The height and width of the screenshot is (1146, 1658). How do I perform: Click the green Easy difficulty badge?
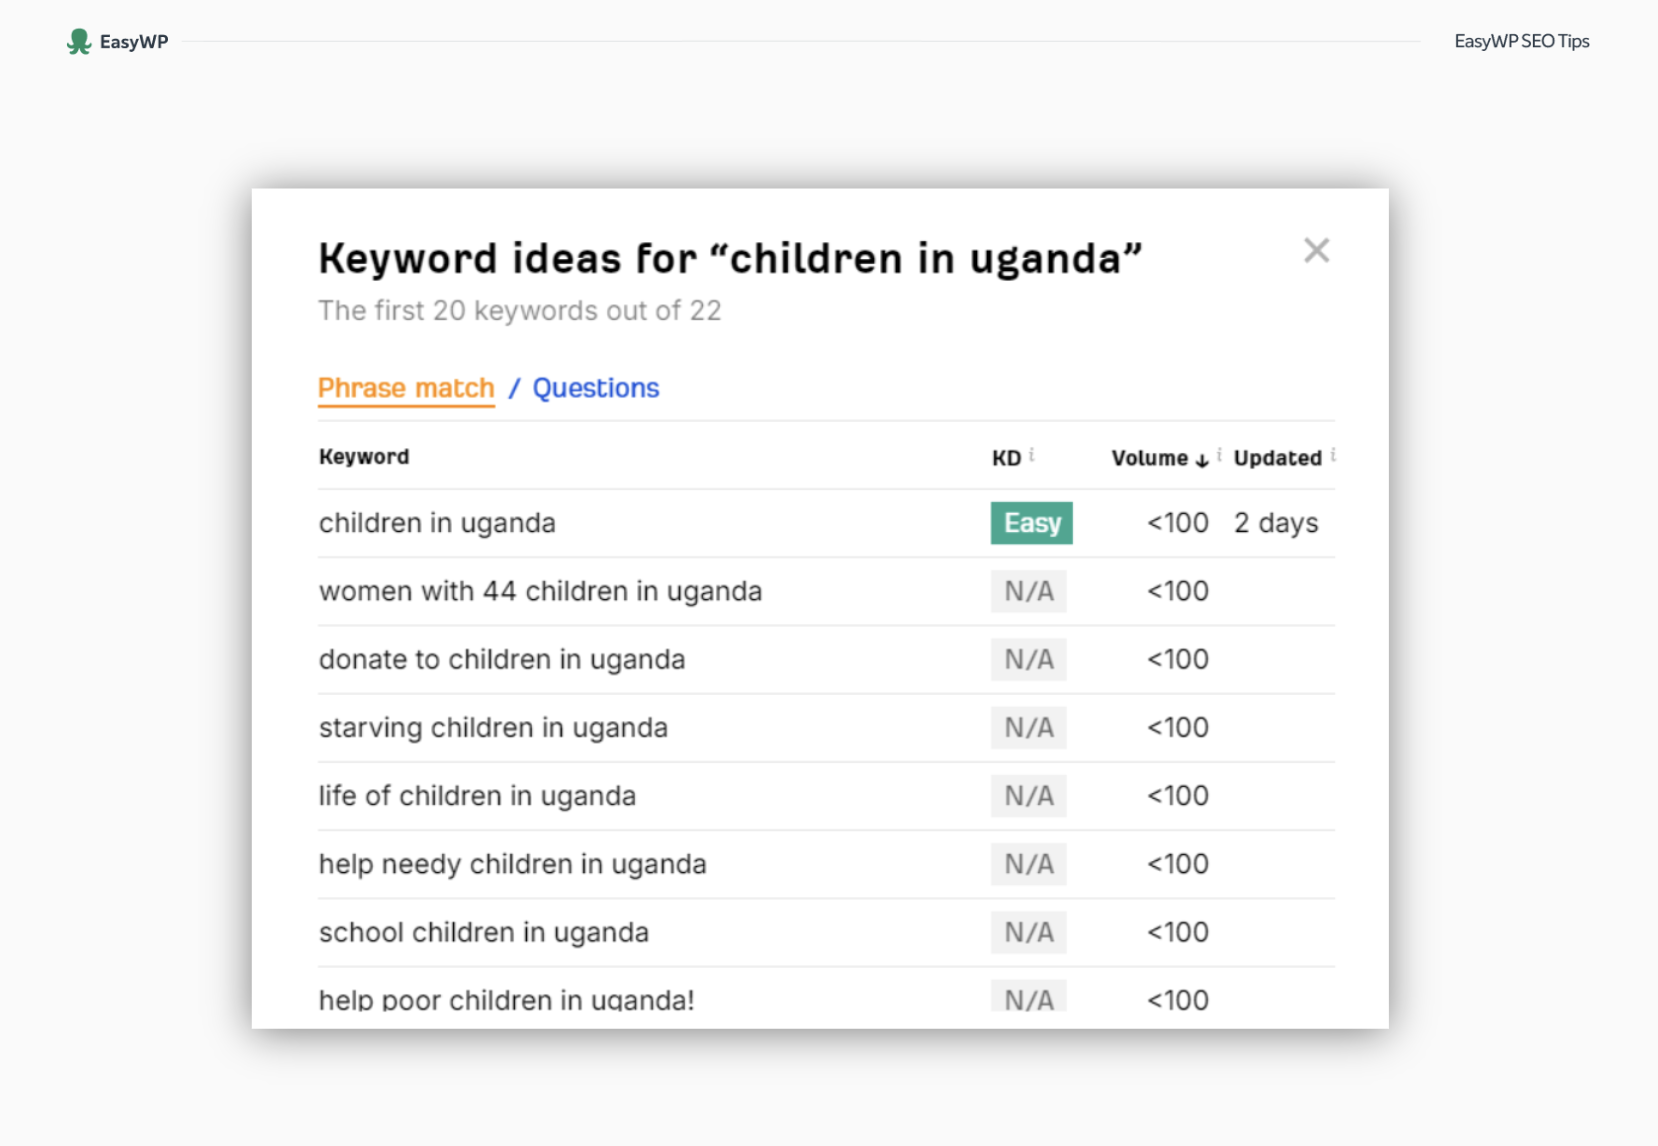tap(1031, 523)
